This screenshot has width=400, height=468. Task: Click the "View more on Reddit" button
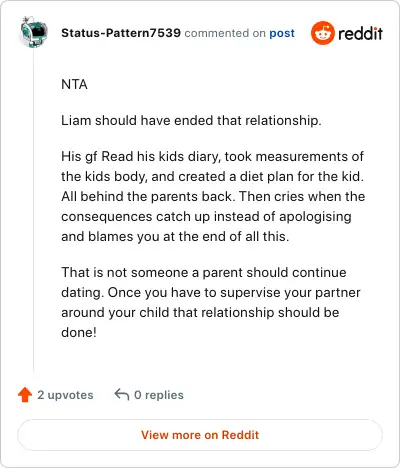(x=200, y=435)
